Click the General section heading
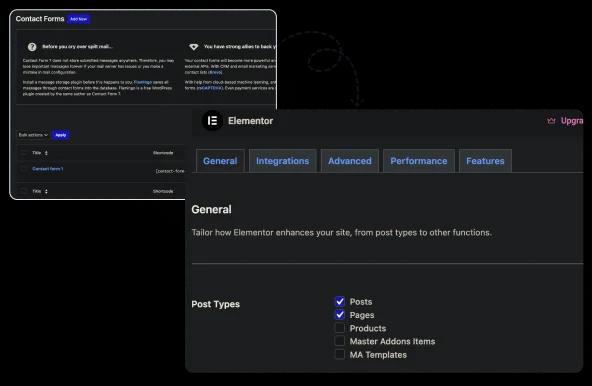 [x=211, y=210]
